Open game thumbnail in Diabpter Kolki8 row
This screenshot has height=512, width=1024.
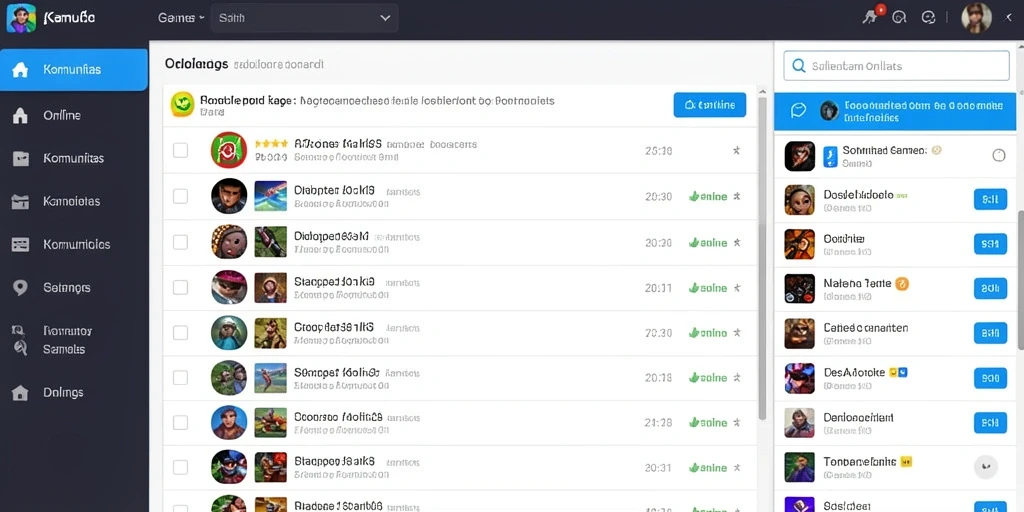coord(270,196)
